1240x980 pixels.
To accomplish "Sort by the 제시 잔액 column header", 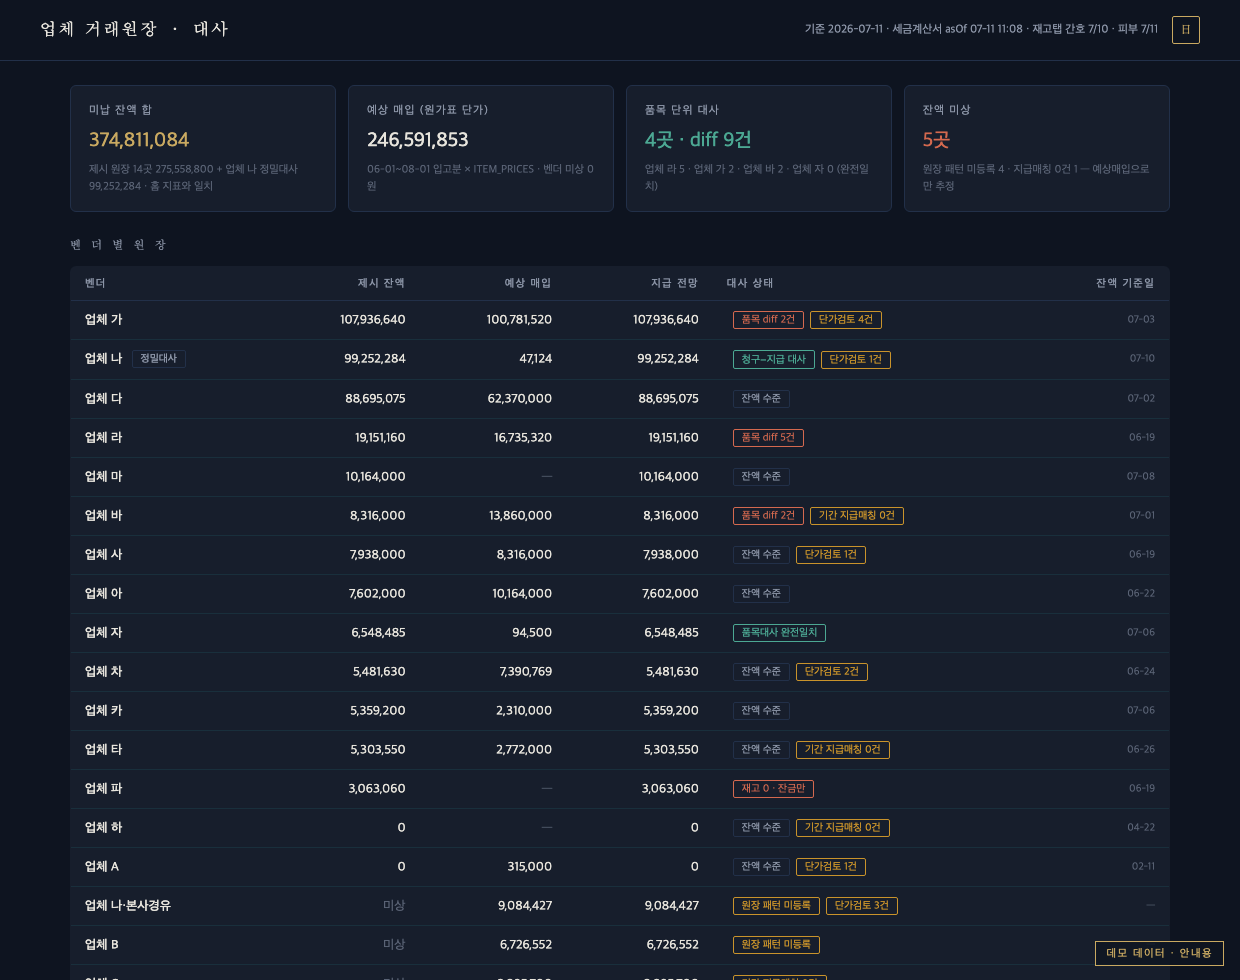I will pyautogui.click(x=381, y=283).
